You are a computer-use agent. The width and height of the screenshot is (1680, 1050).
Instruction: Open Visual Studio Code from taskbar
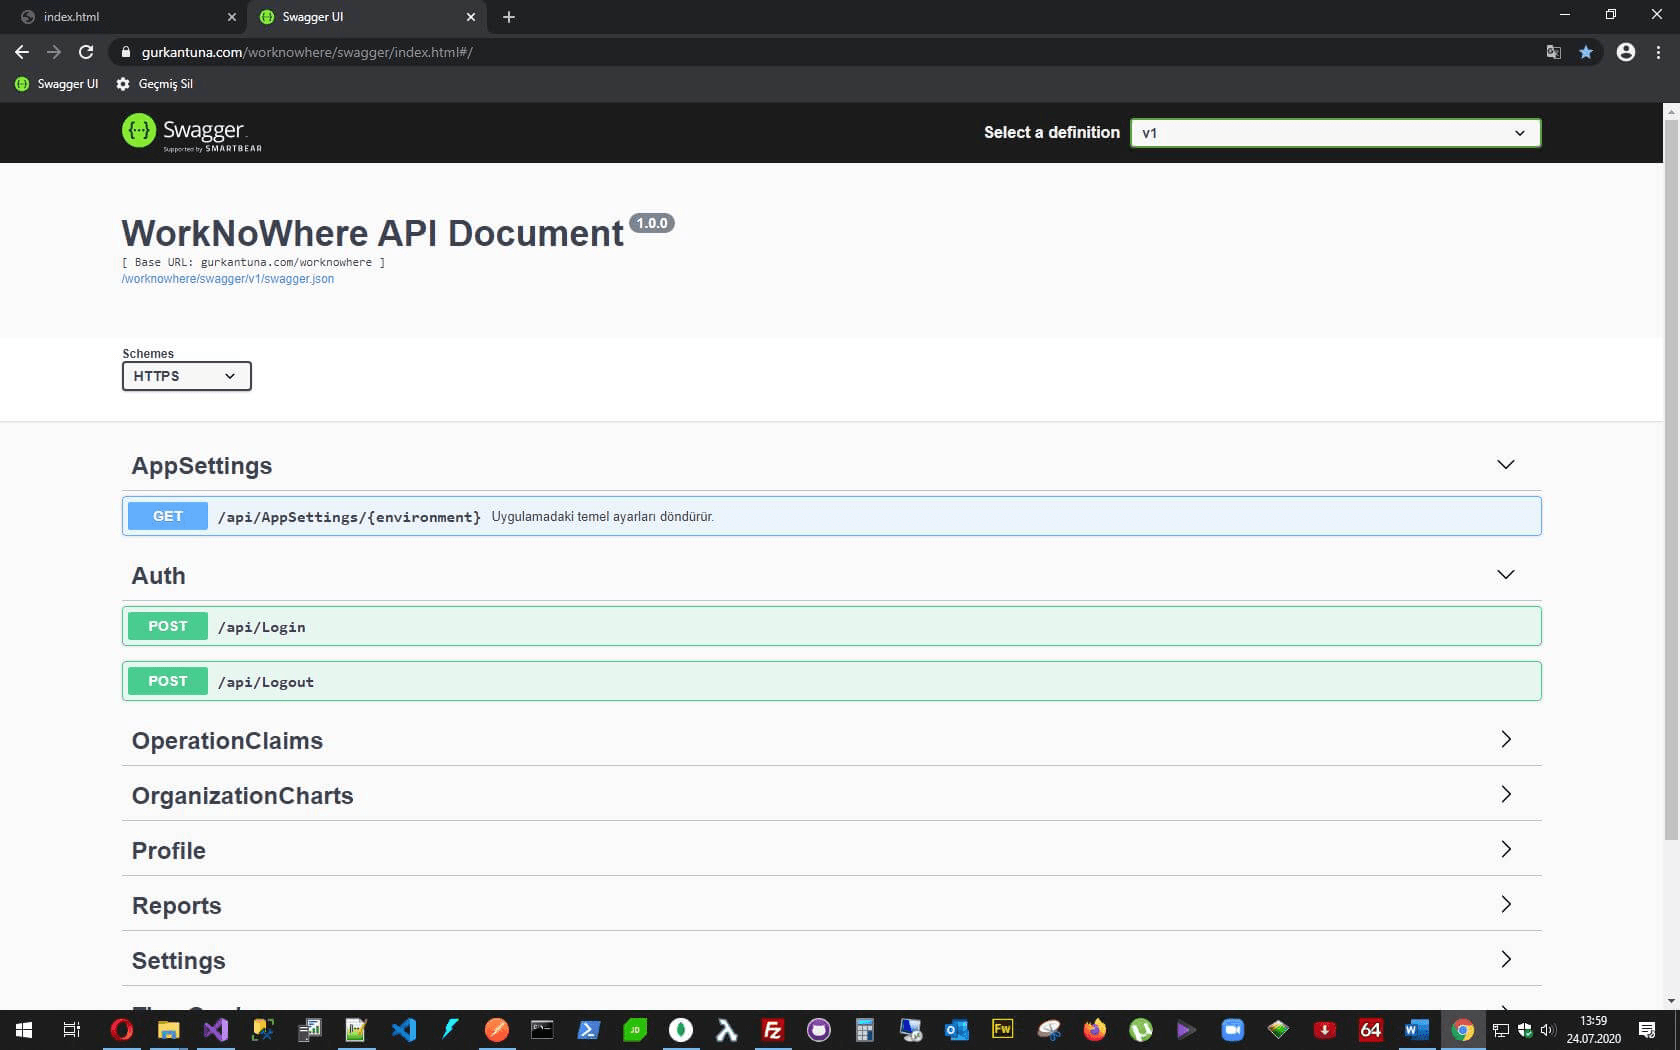403,1029
